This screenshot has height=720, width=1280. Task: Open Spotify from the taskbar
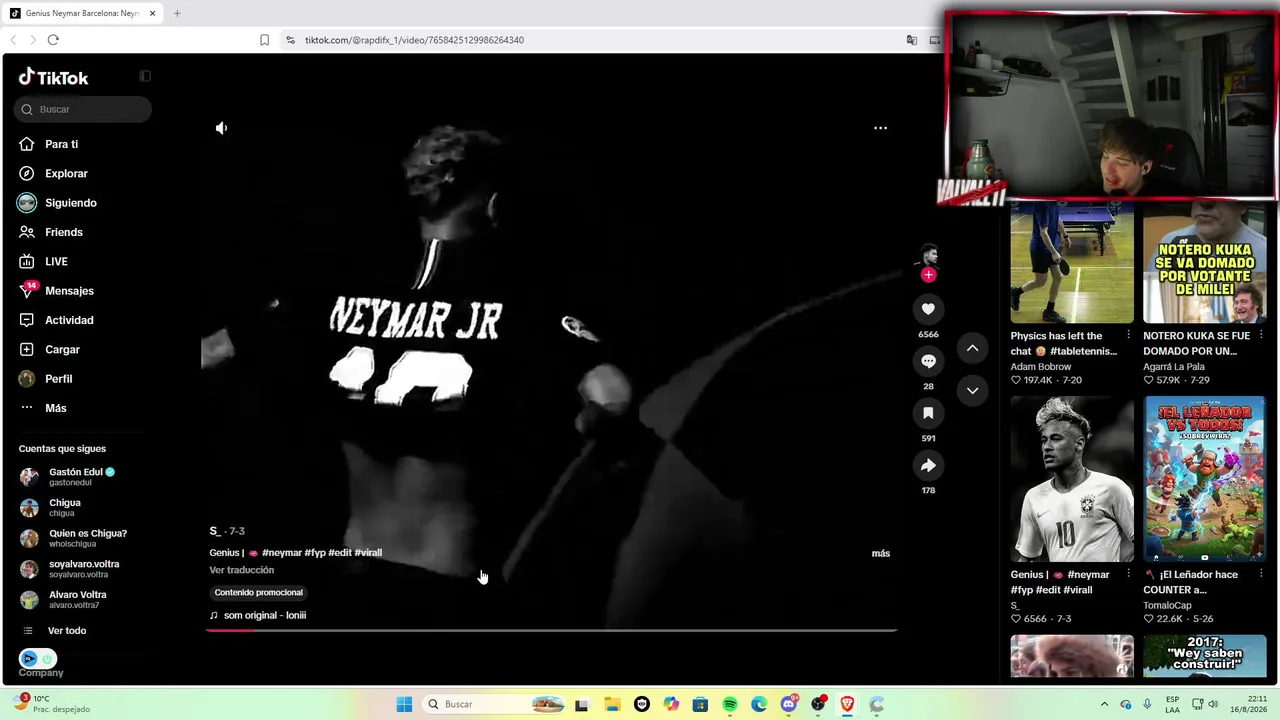click(730, 704)
